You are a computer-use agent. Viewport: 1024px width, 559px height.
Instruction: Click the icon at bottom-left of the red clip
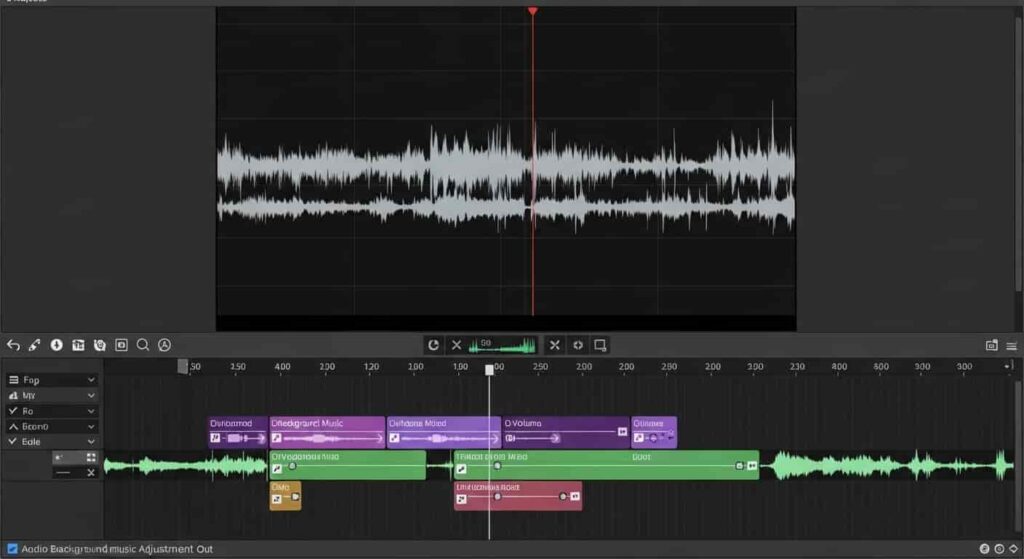tap(461, 499)
